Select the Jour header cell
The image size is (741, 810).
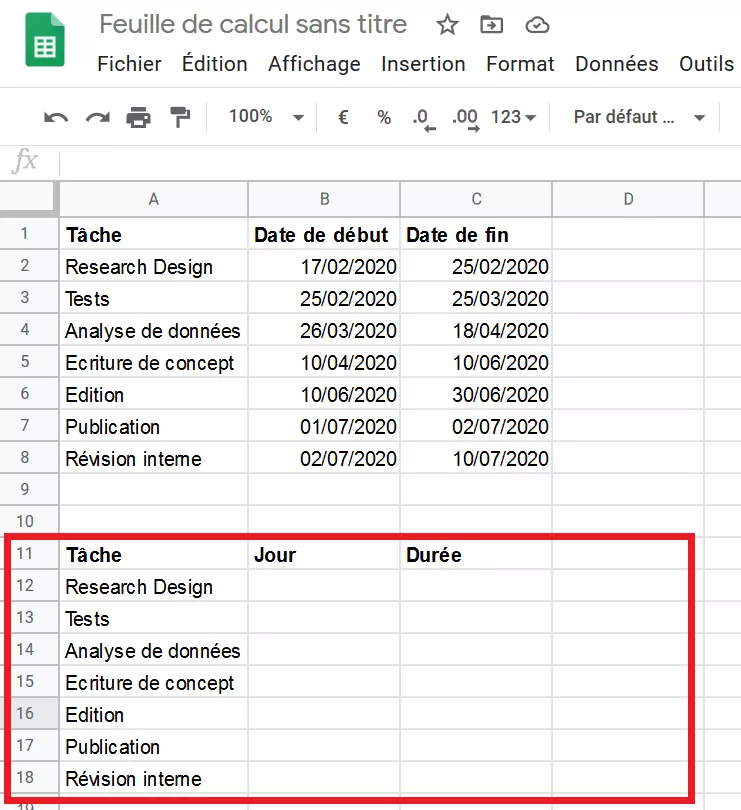pyautogui.click(x=324, y=554)
